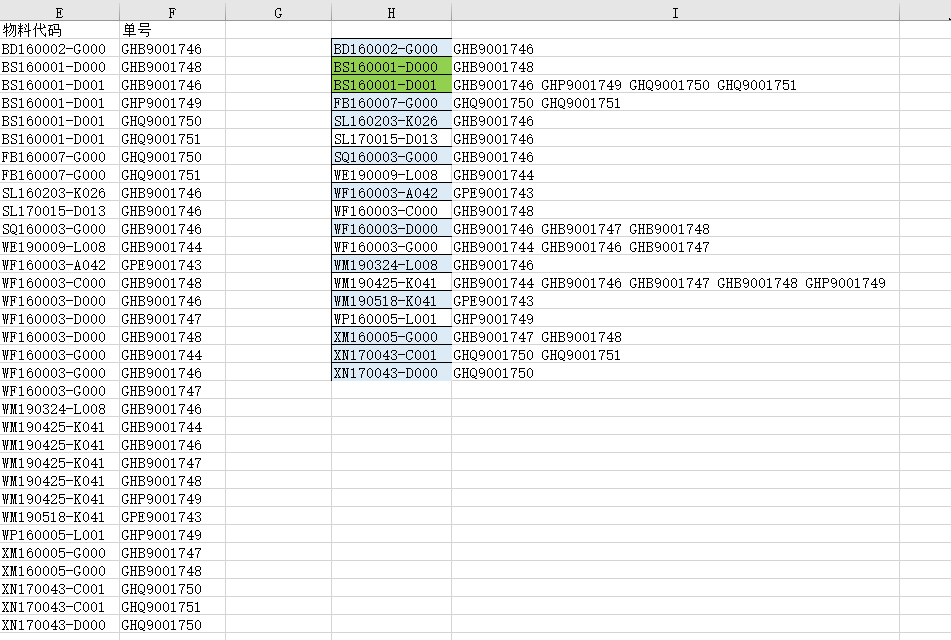Select WF160003-C000 cell in column E

coord(59,283)
